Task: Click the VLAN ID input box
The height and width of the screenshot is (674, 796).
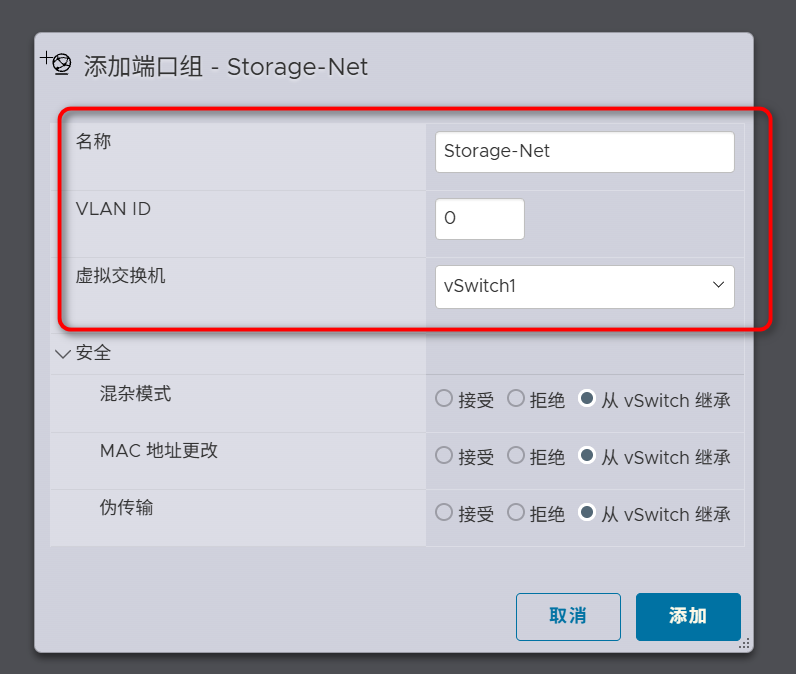Action: (x=480, y=218)
